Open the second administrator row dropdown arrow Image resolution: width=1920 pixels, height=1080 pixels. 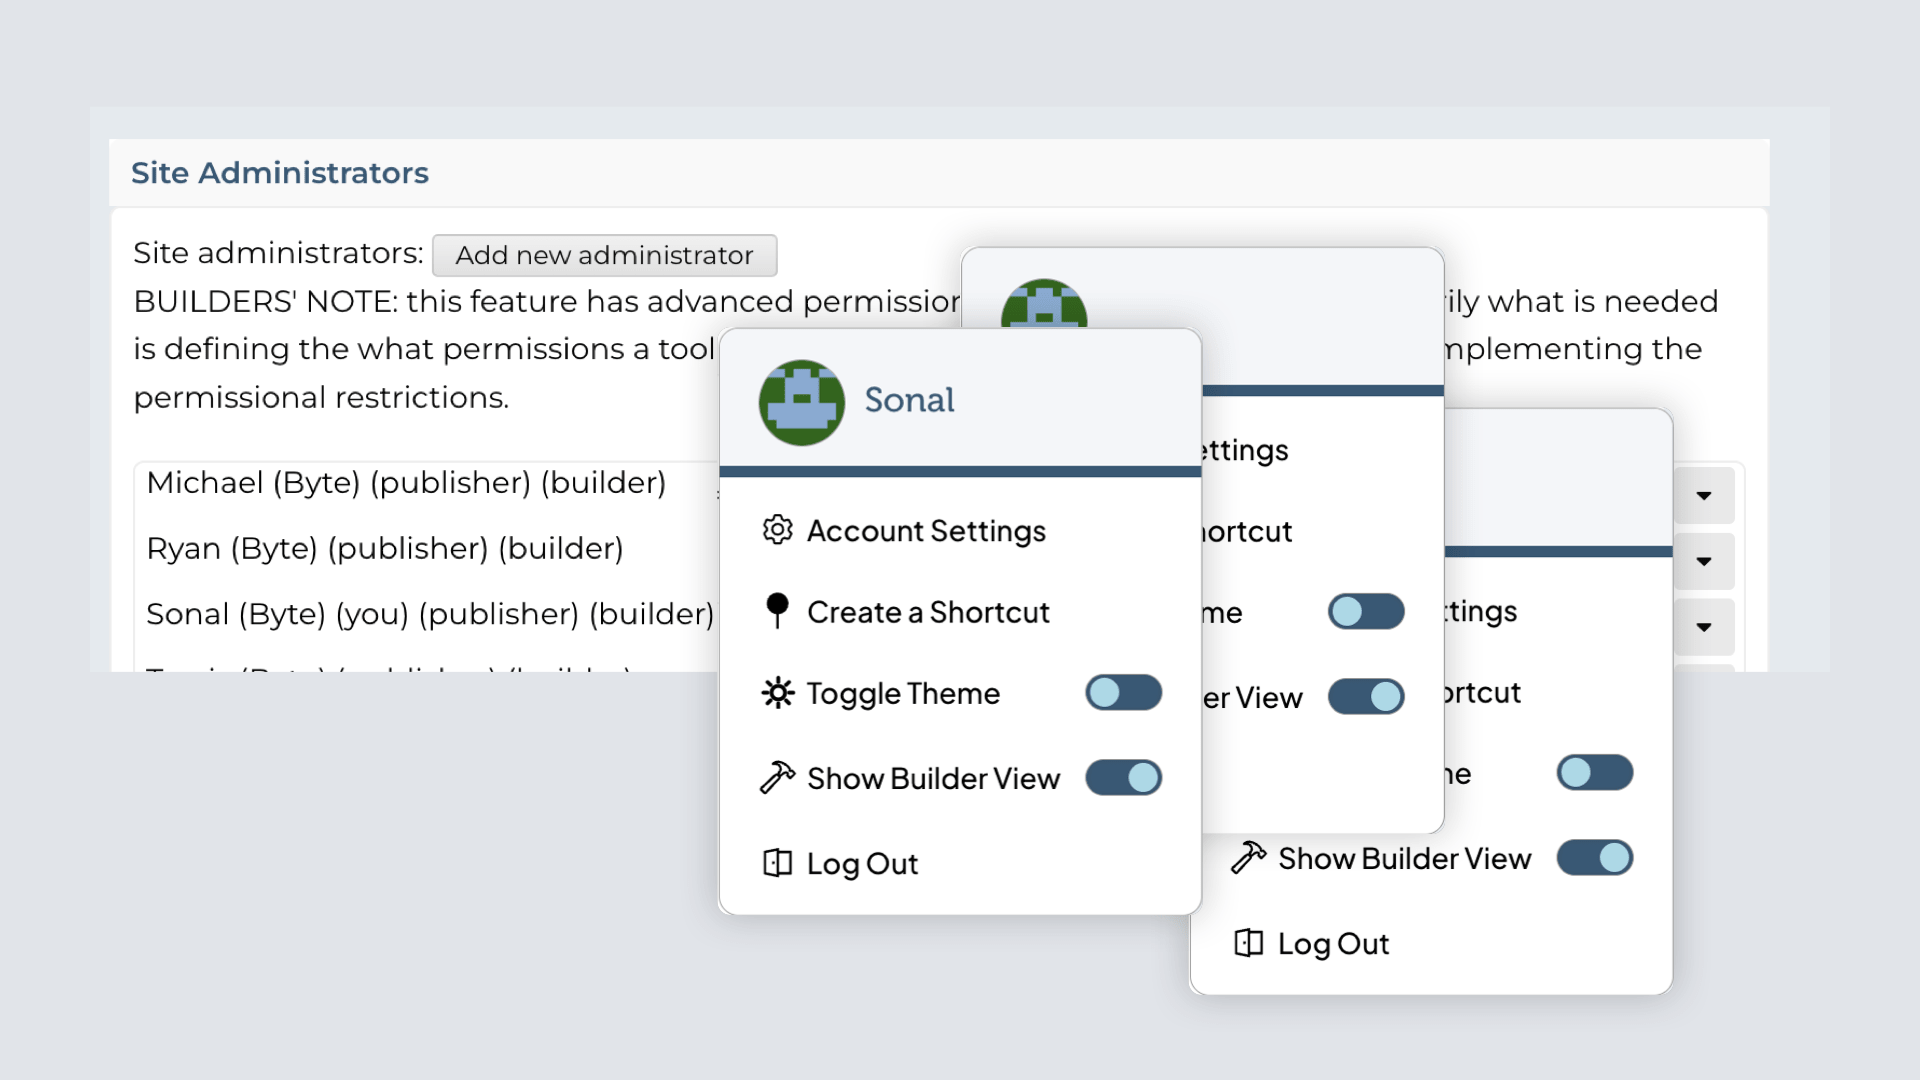tap(1704, 562)
